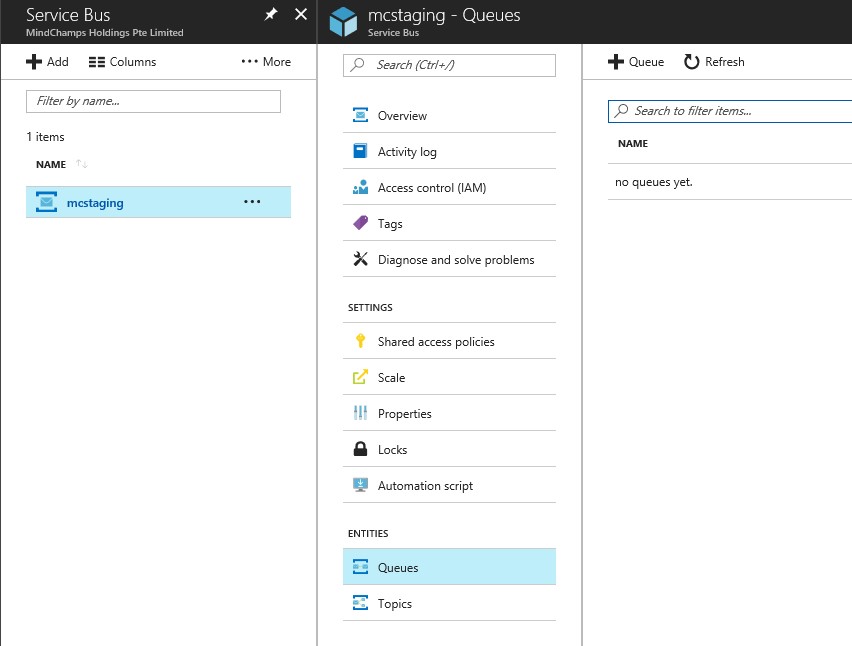Open the mcstaging row ellipsis menu
The width and height of the screenshot is (852, 646).
click(252, 202)
